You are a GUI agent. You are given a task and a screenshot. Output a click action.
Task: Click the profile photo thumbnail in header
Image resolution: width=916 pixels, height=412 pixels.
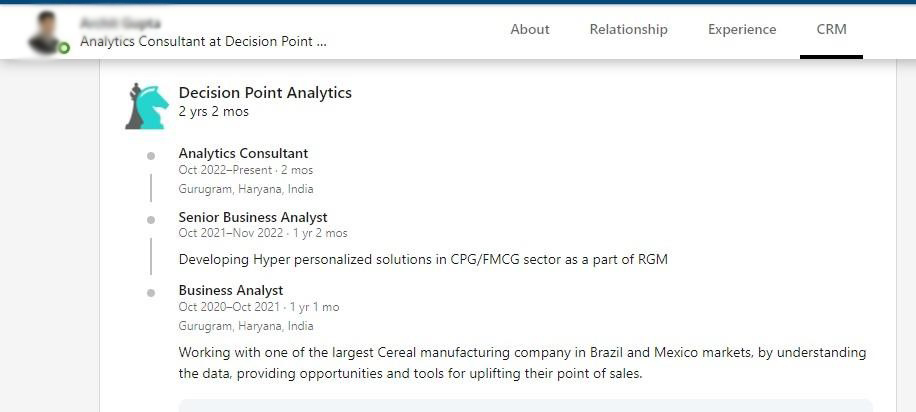(46, 32)
